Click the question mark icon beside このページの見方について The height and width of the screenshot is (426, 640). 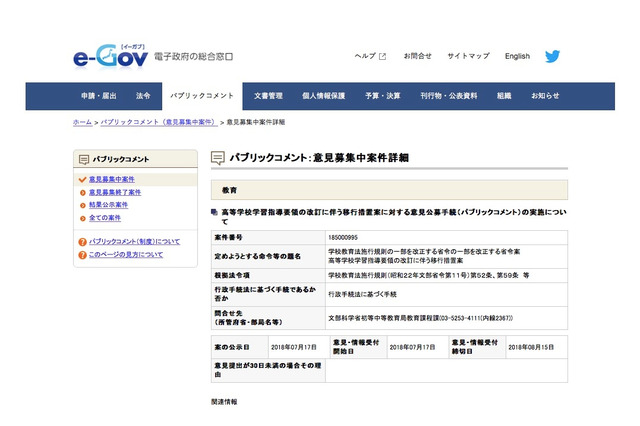pos(82,255)
